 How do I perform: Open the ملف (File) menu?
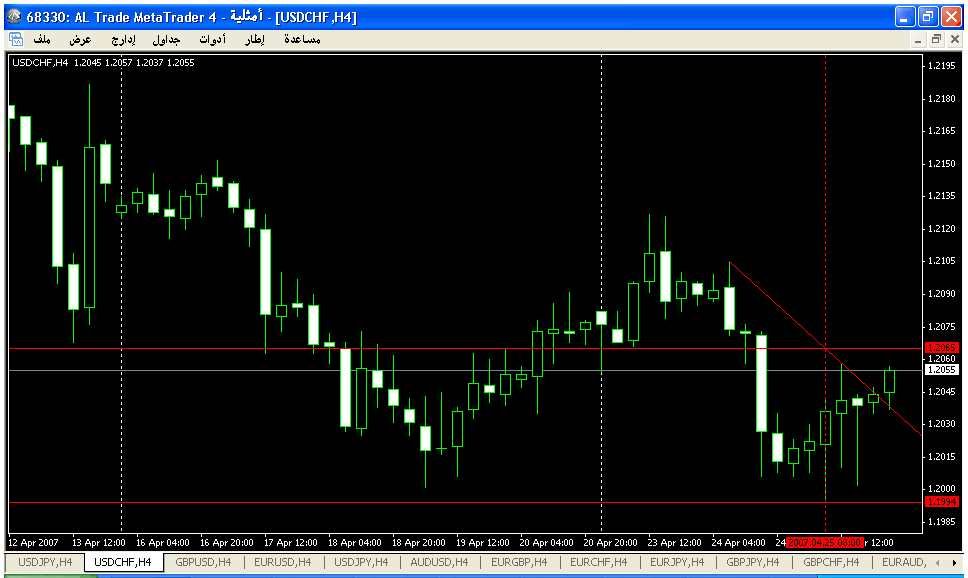point(42,40)
